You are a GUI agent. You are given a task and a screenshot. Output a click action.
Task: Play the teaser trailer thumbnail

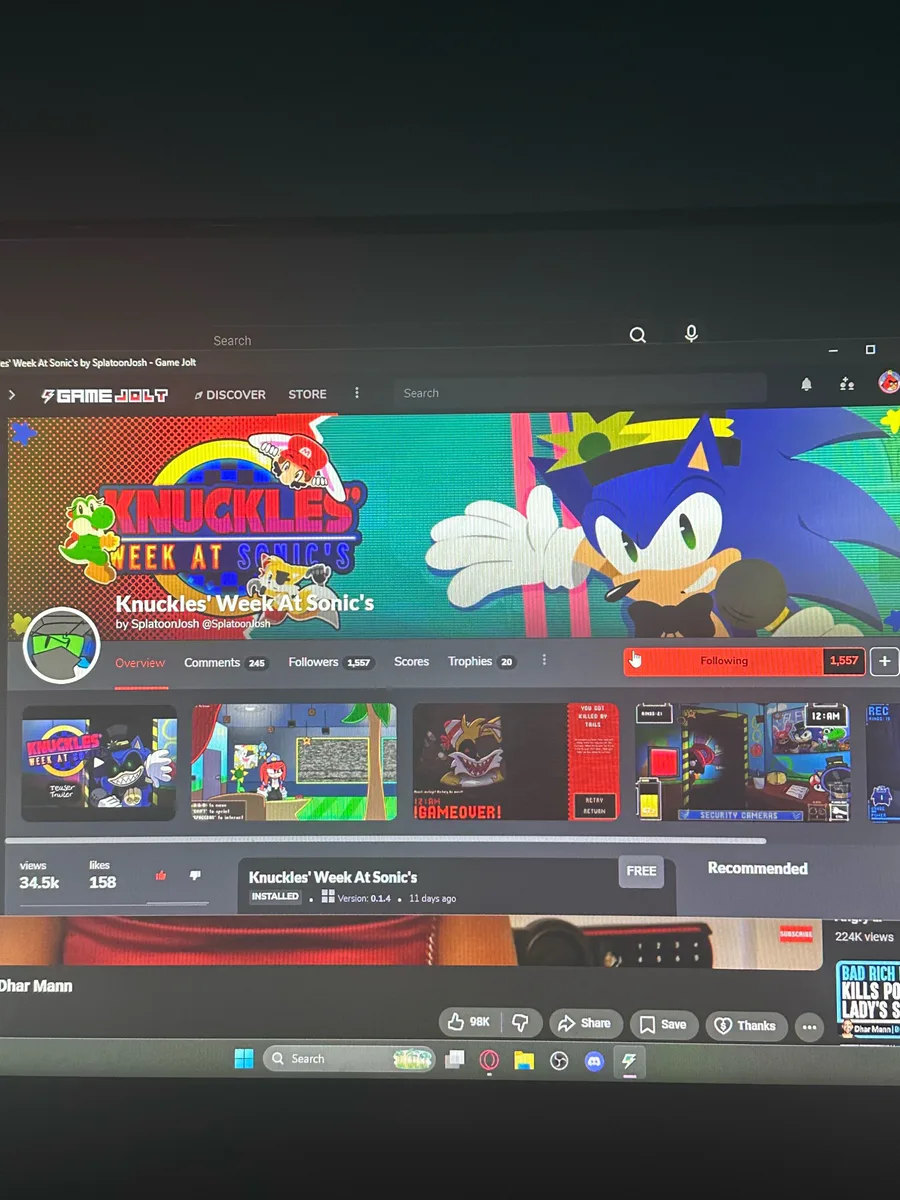click(x=99, y=763)
